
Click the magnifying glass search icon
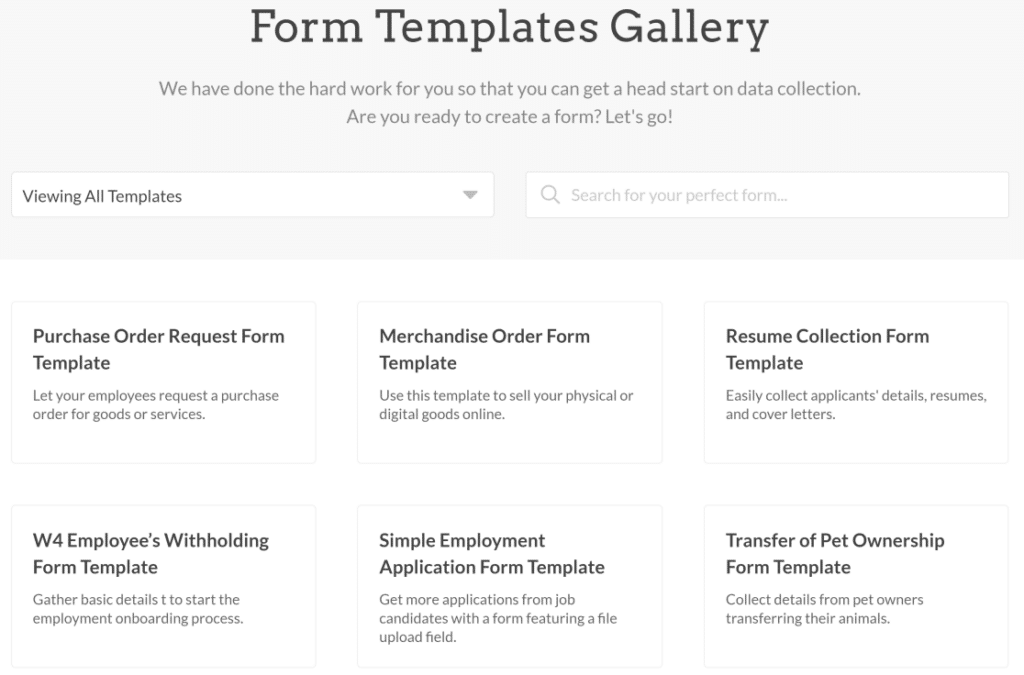(549, 195)
